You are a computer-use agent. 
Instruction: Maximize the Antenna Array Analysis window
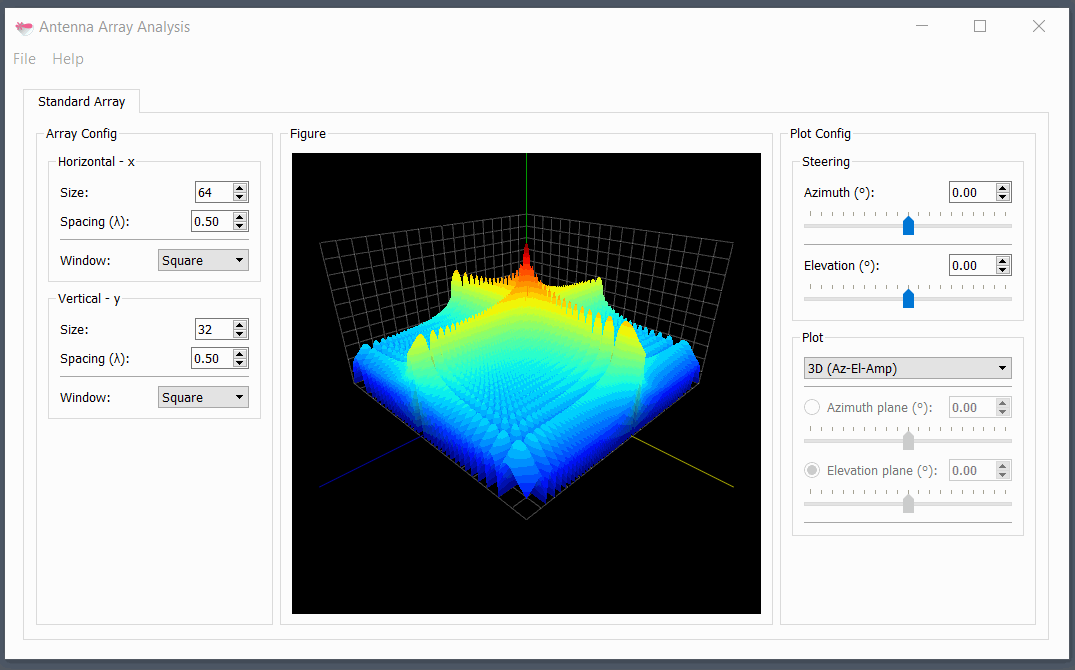coord(980,26)
